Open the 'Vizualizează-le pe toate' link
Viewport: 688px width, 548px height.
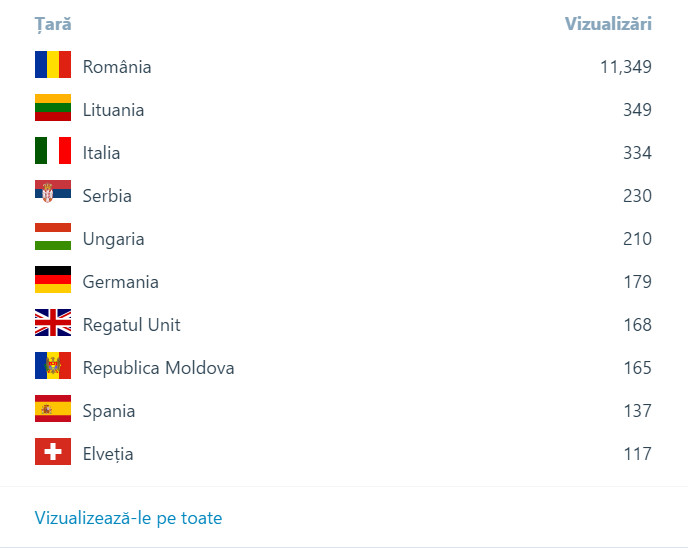click(x=128, y=518)
